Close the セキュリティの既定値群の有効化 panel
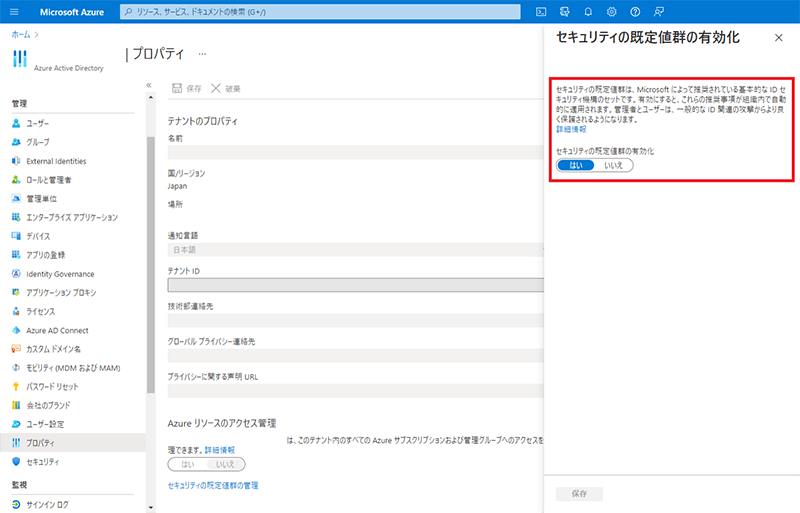 tap(779, 37)
